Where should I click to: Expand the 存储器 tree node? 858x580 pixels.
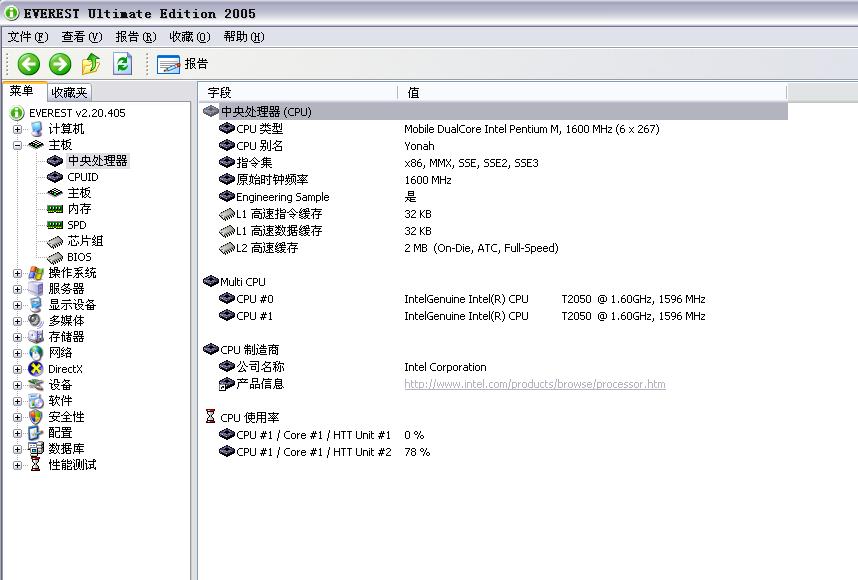[18, 337]
